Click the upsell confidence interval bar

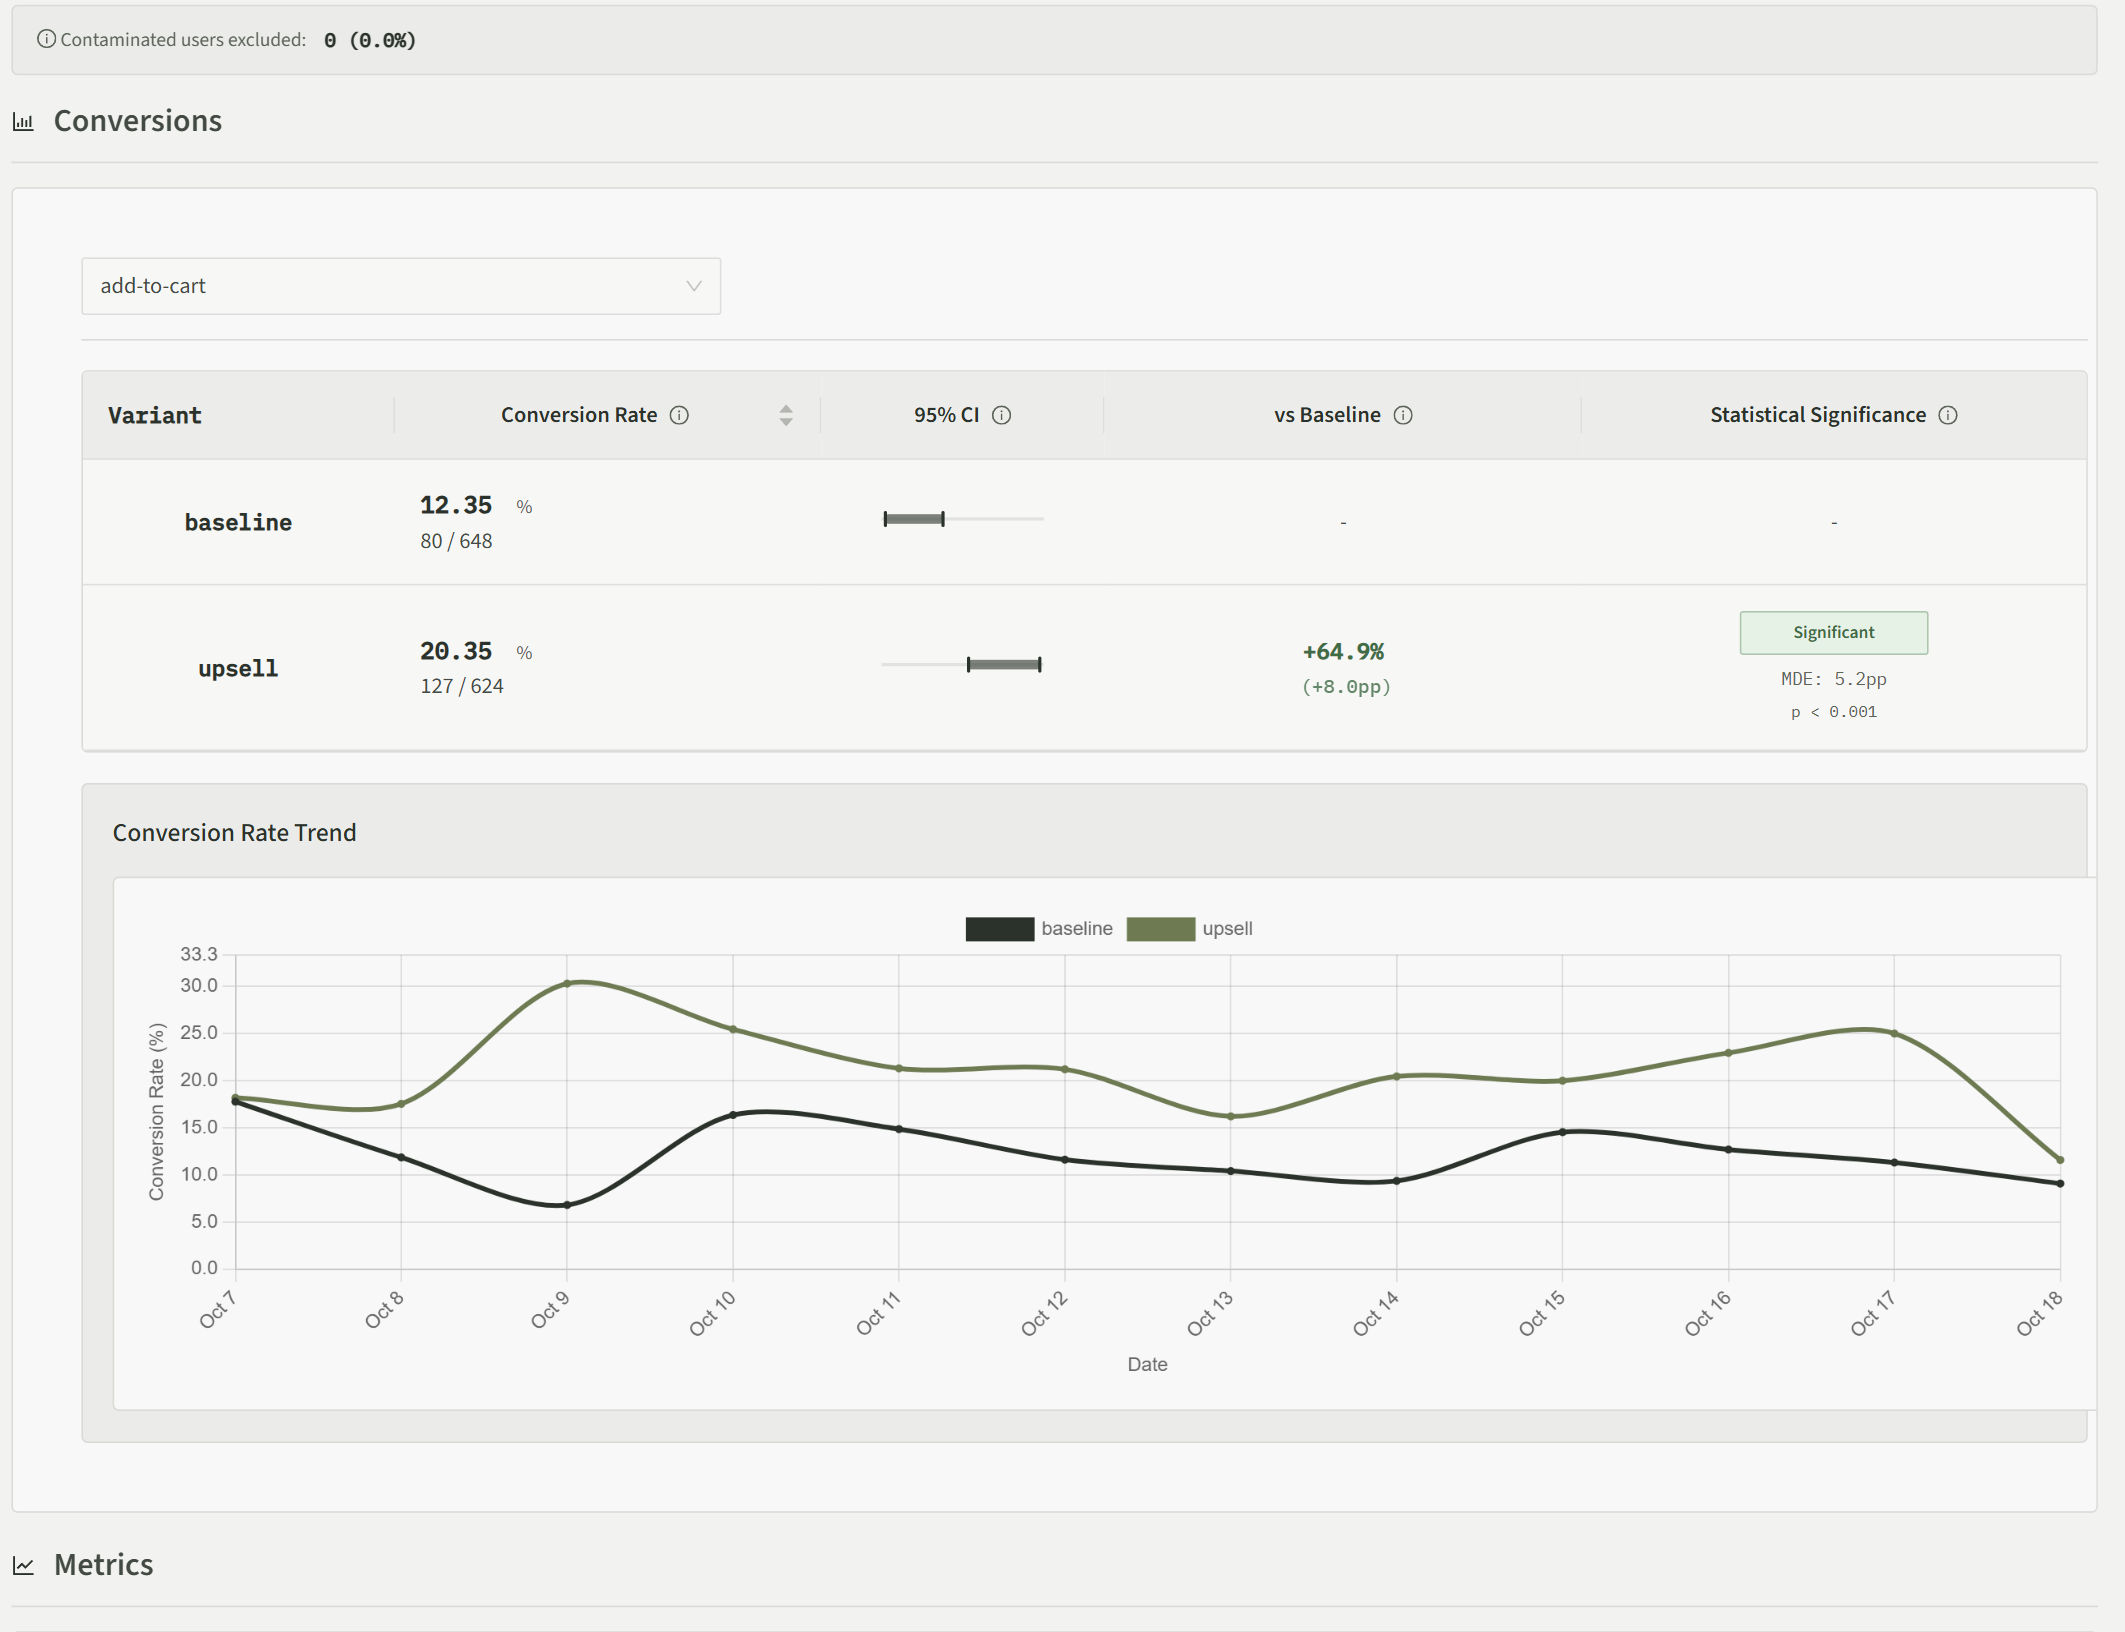[x=1004, y=665]
